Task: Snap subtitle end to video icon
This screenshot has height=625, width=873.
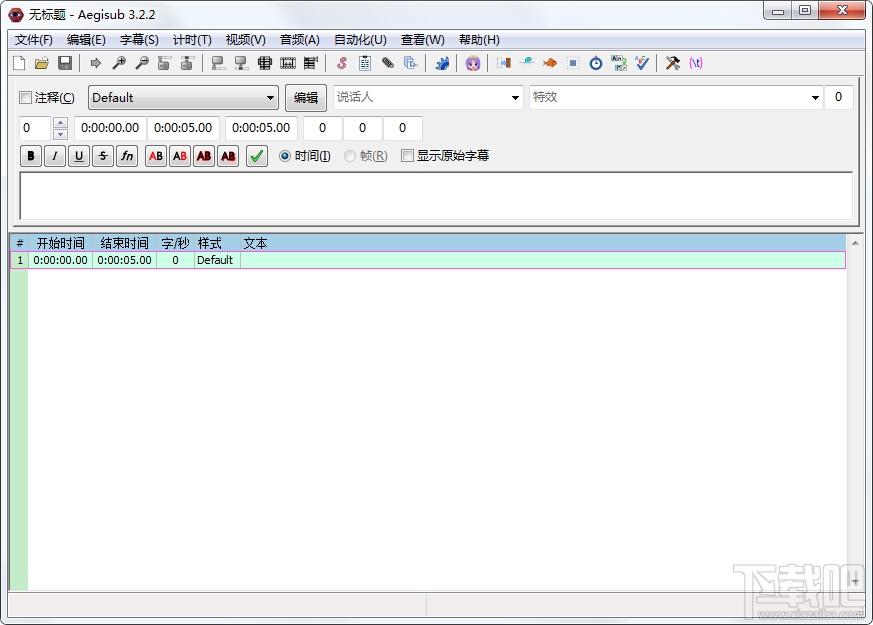Action: pos(241,63)
